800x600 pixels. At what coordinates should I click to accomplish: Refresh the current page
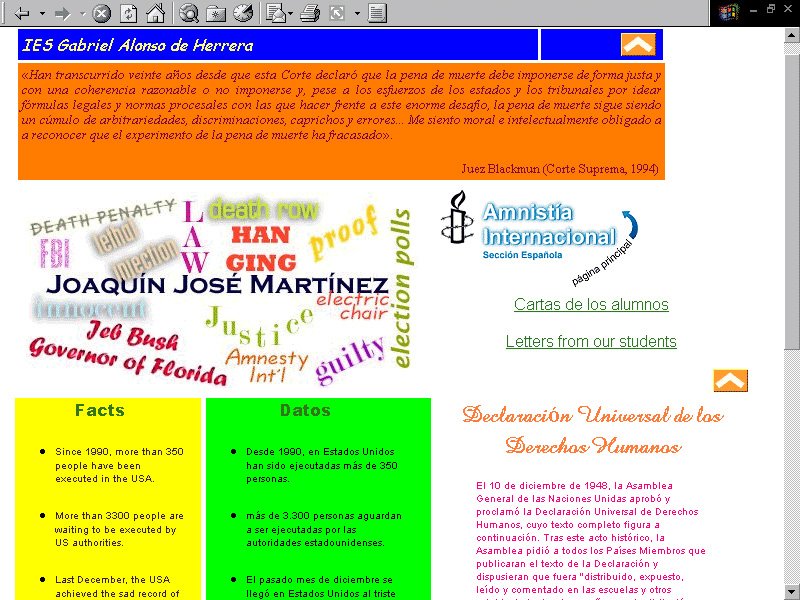click(128, 13)
